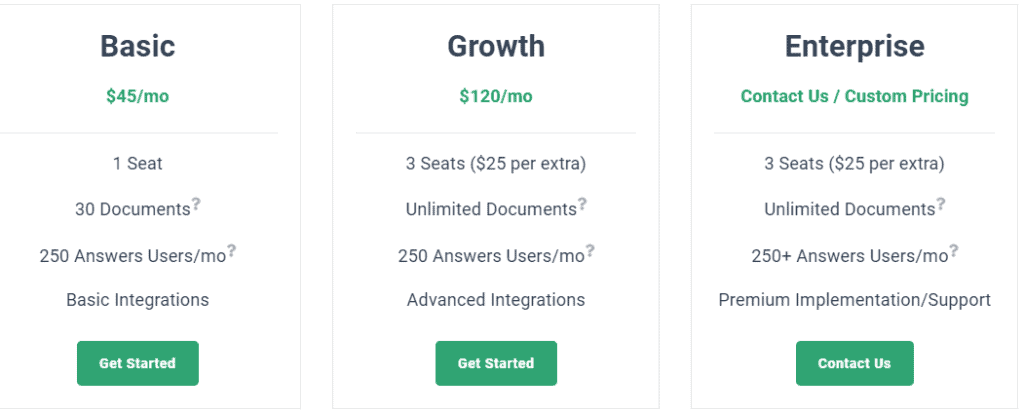Click the Premium Implementation/Support text
This screenshot has width=1024, height=413.
(854, 299)
